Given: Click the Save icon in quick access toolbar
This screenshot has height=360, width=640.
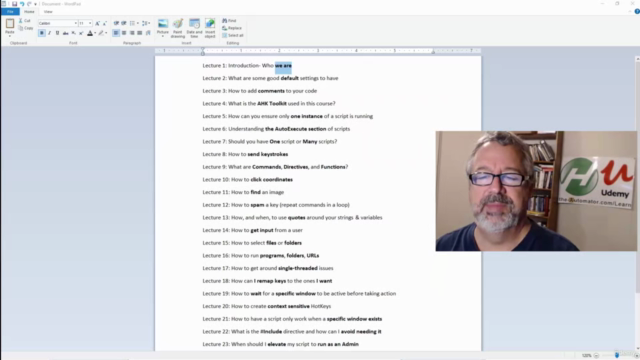Looking at the screenshot, I should pos(14,4).
